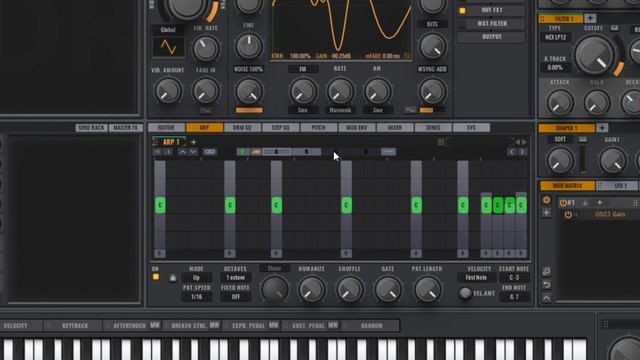Click the left chevron button at the arp grid's right end
The width and height of the screenshot is (640, 360).
pyautogui.click(x=512, y=152)
